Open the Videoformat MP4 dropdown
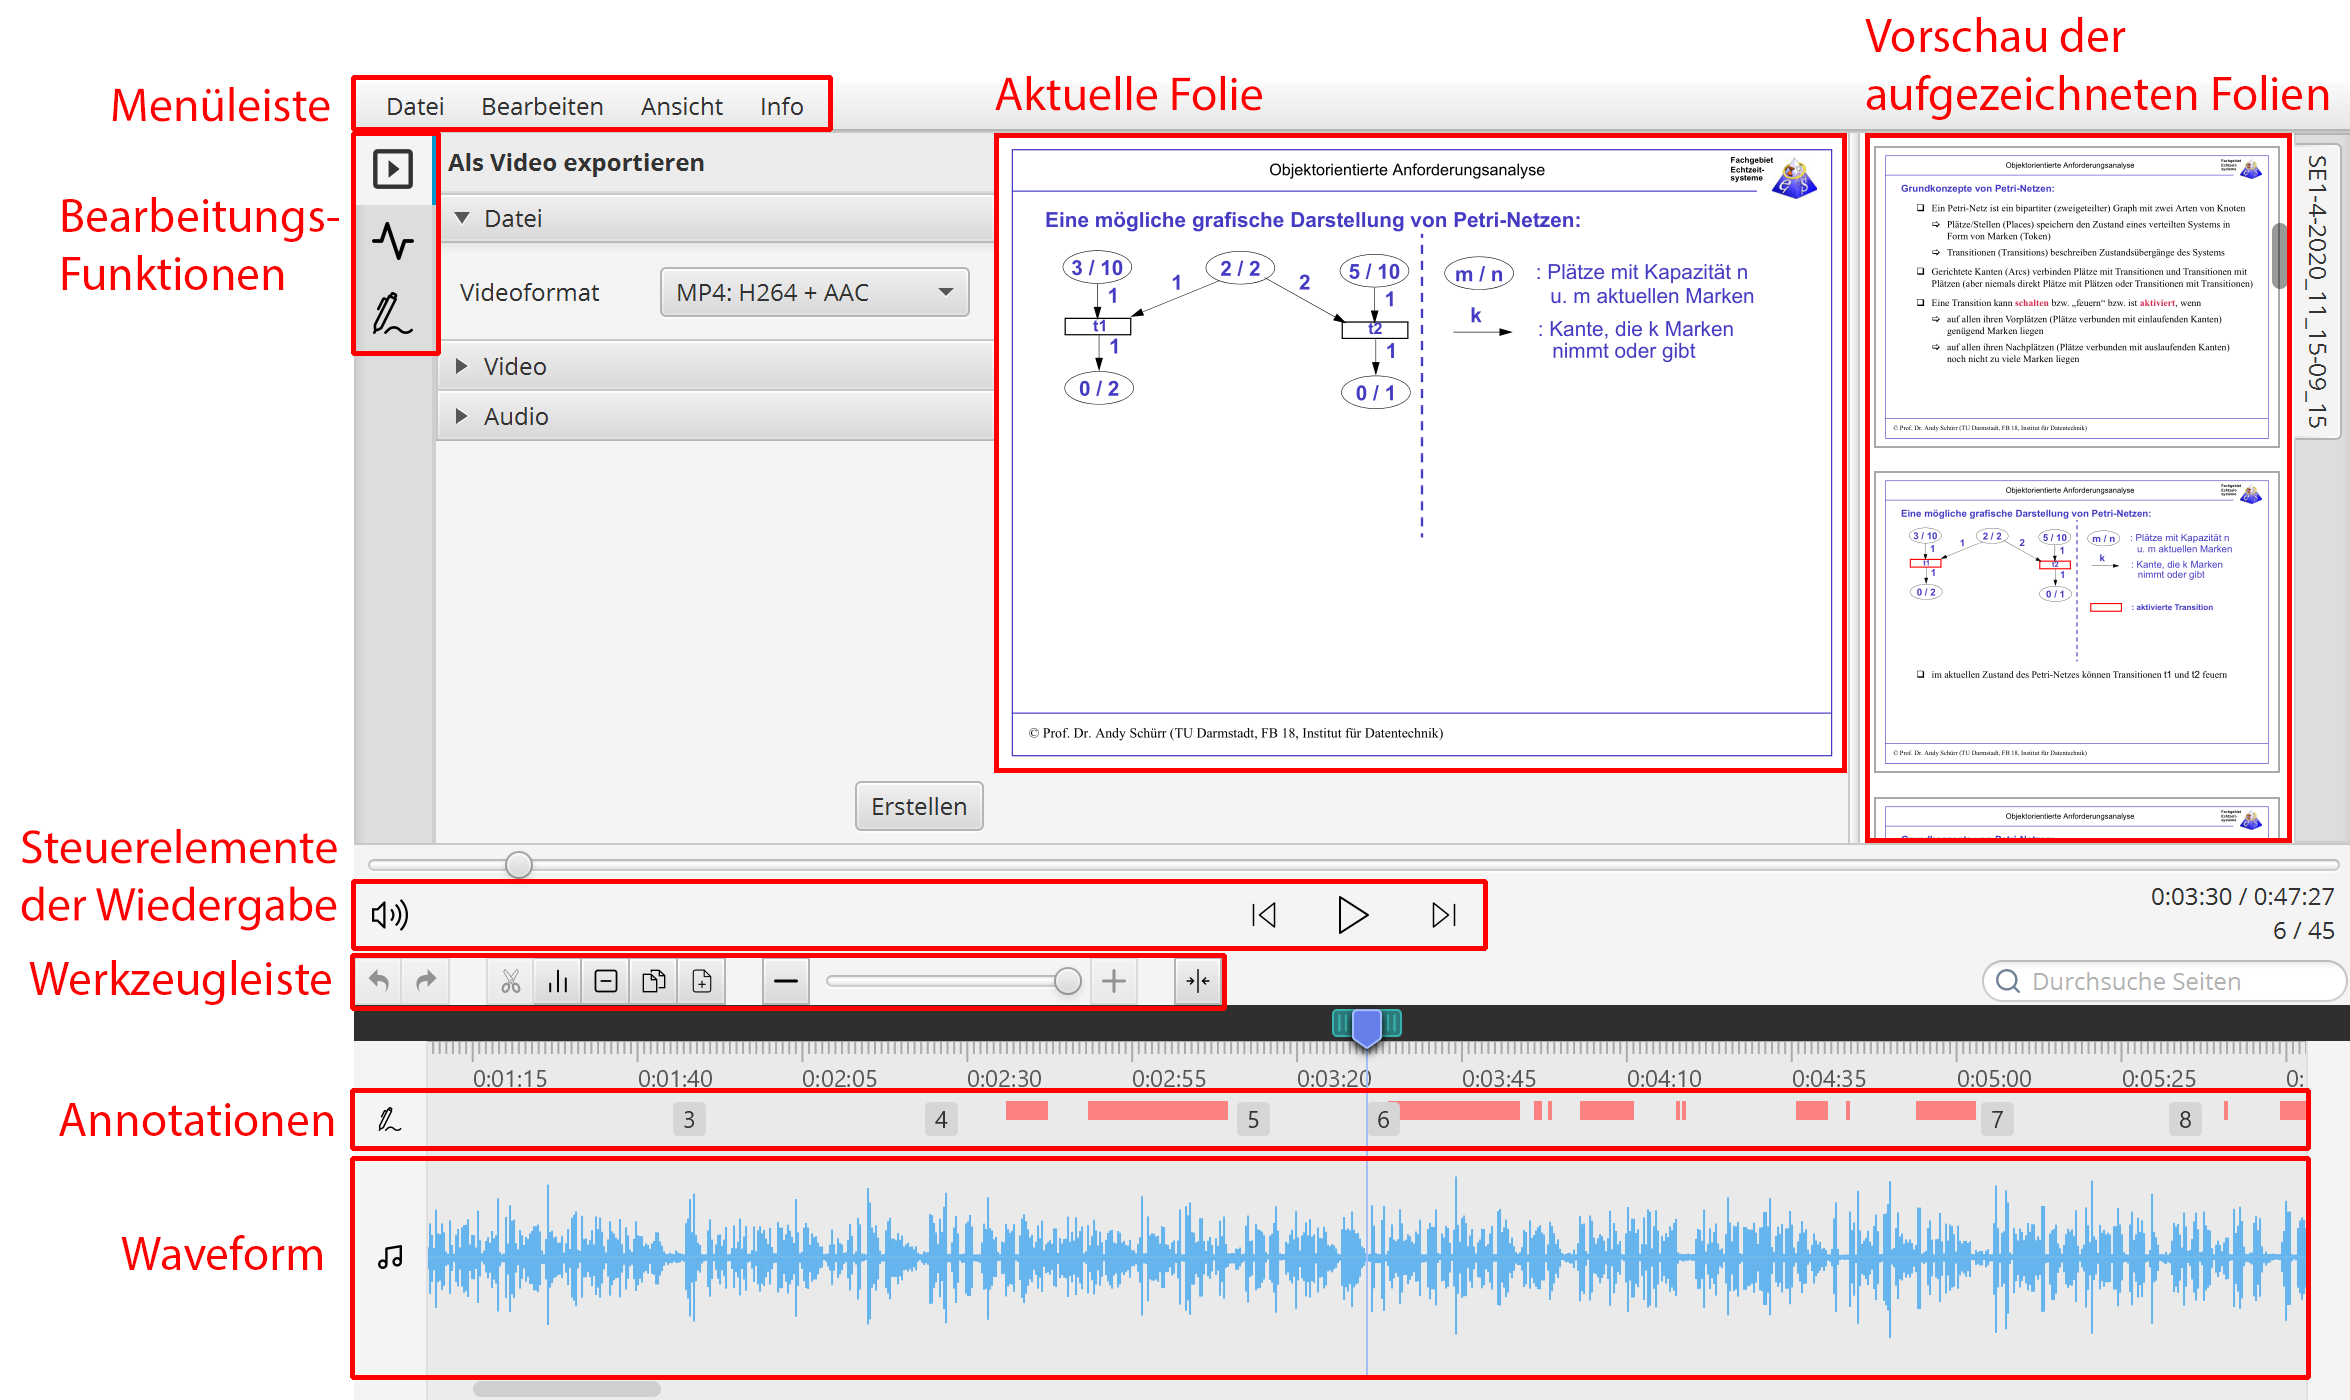 tap(814, 292)
